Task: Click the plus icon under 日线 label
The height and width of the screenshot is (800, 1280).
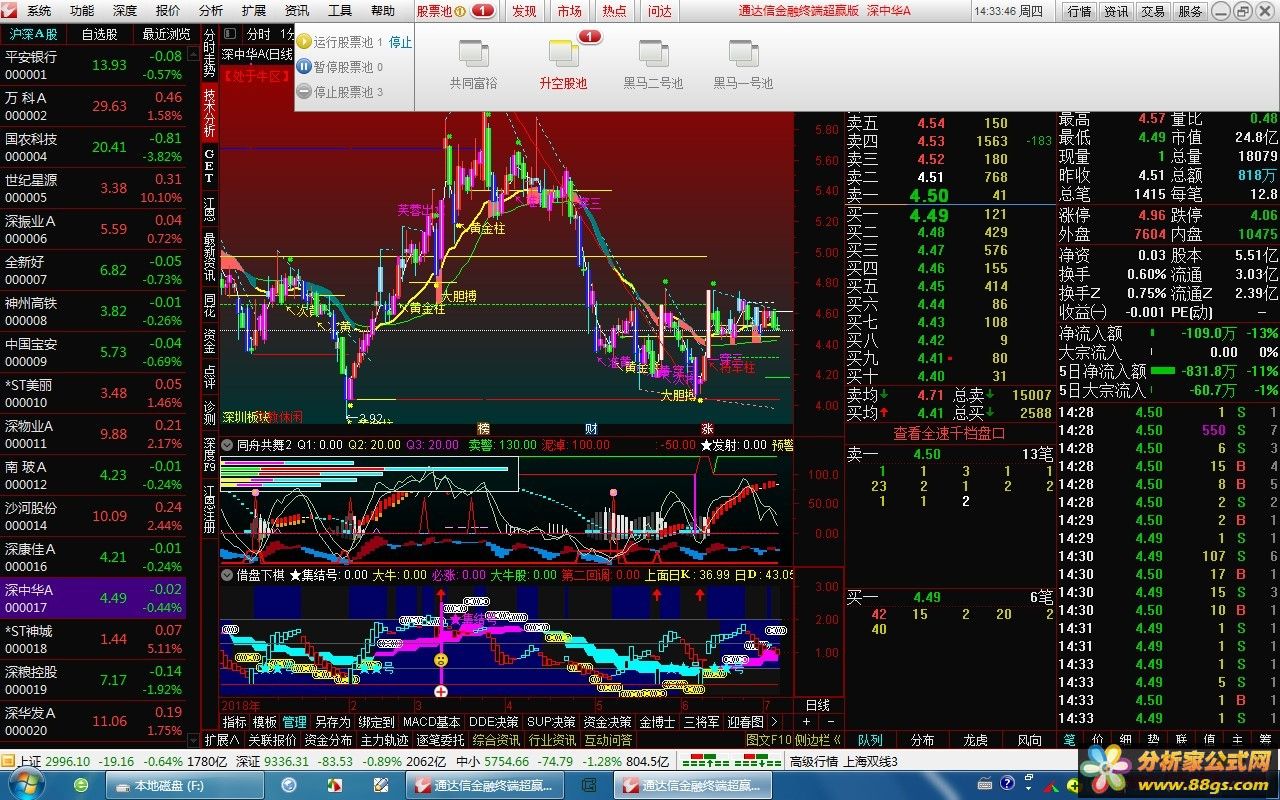Action: [807, 722]
